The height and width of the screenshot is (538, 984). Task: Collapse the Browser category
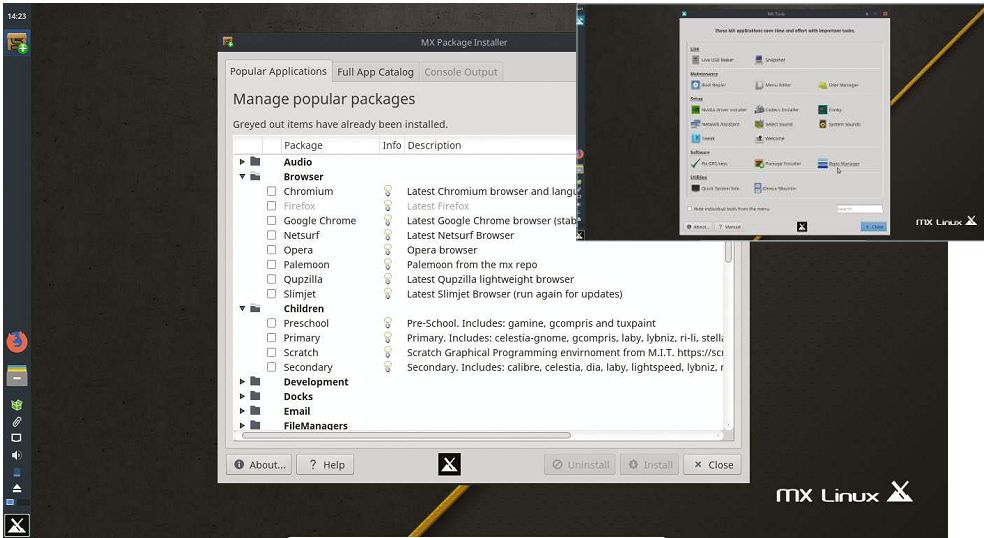(242, 176)
